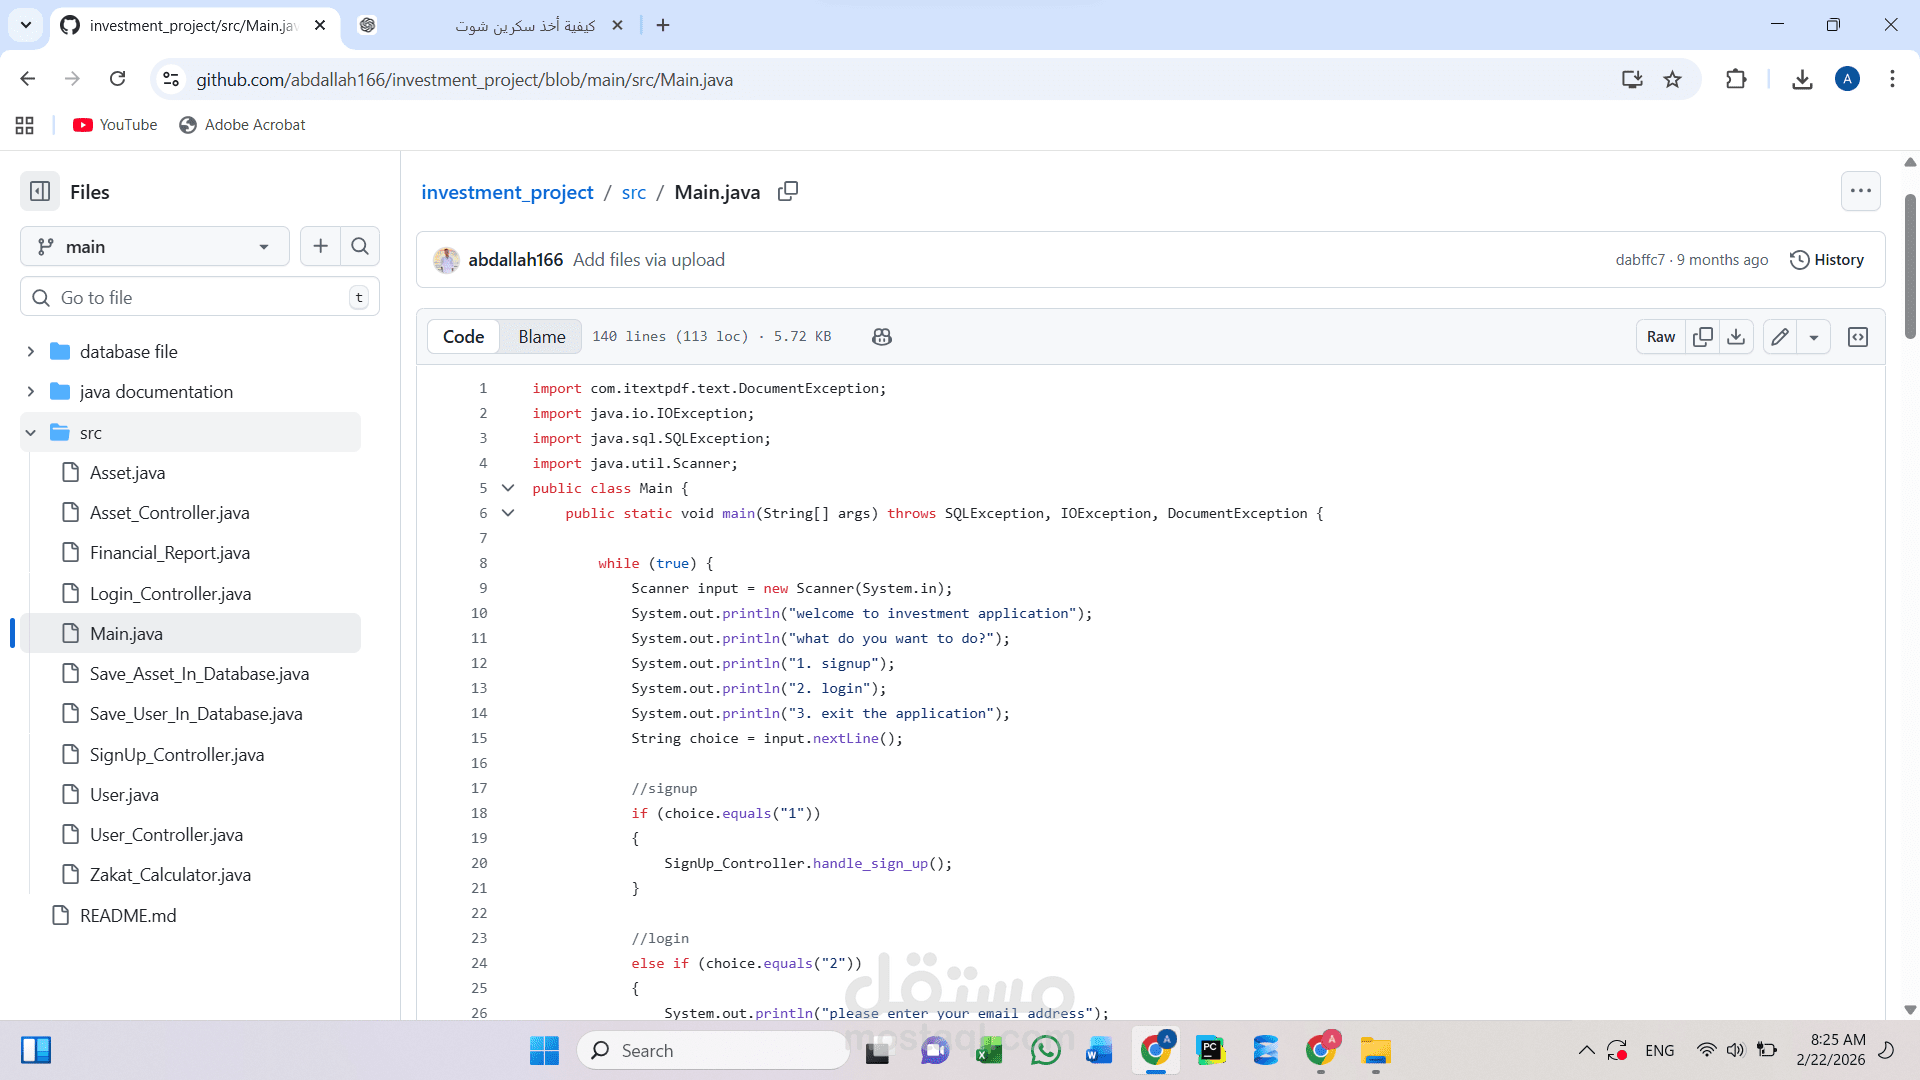This screenshot has height=1080, width=1920.
Task: Collapse the Main class code fold
Action: point(508,488)
